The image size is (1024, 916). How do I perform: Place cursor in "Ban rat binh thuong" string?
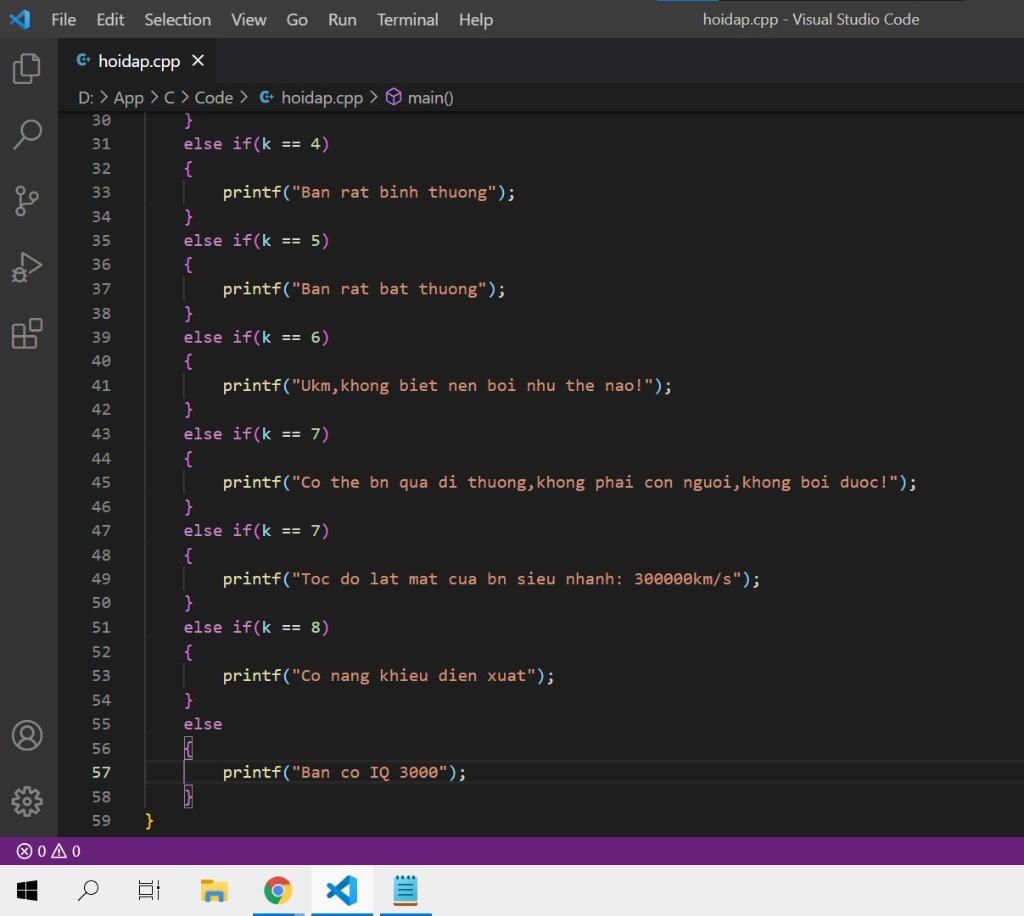click(394, 192)
